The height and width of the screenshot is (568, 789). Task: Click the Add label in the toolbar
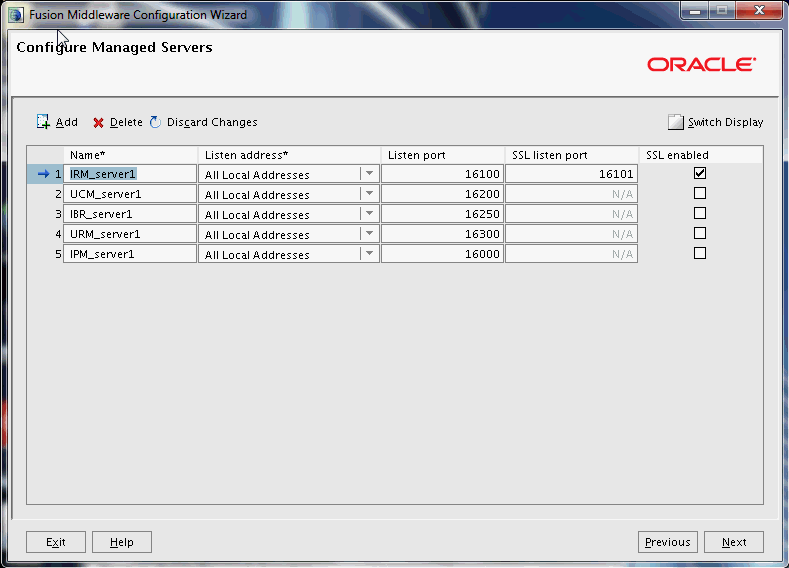[67, 122]
